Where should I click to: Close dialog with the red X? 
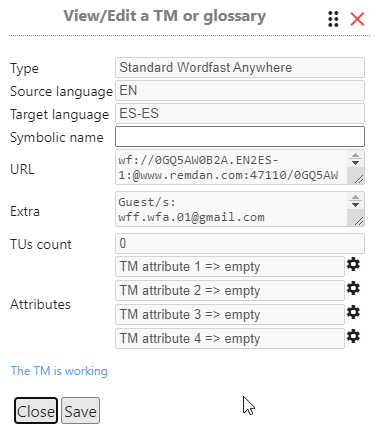357,19
